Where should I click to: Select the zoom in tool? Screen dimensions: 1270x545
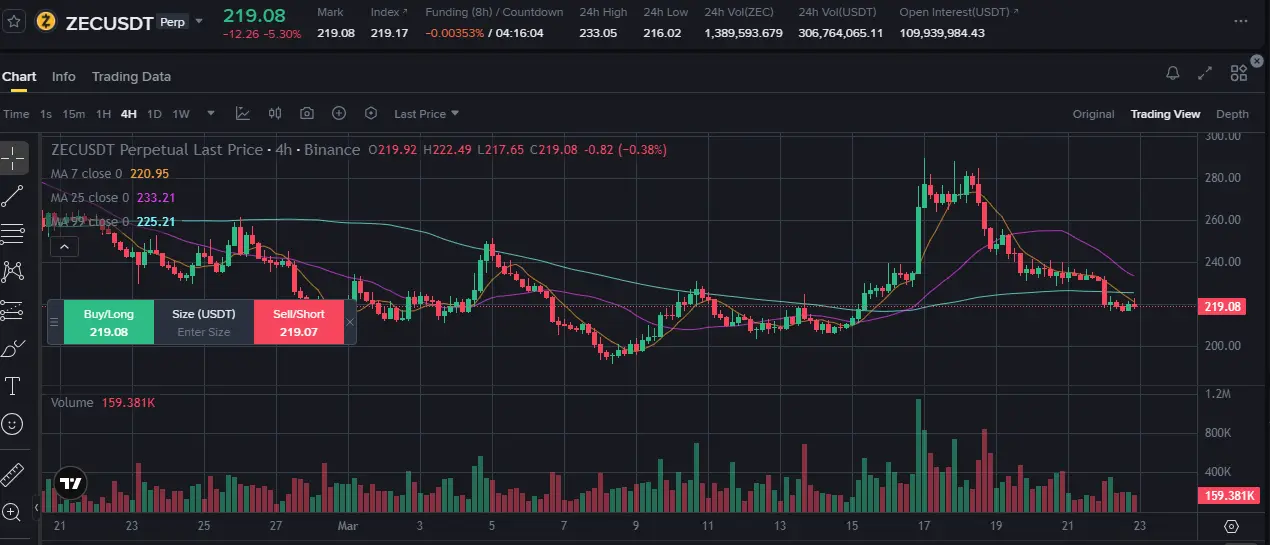(x=13, y=512)
